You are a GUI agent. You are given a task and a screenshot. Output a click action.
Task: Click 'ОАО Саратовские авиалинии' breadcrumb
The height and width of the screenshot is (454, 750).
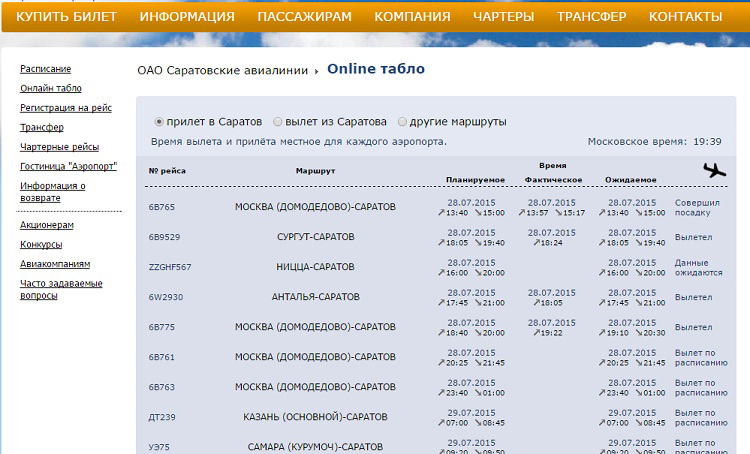[x=223, y=71]
